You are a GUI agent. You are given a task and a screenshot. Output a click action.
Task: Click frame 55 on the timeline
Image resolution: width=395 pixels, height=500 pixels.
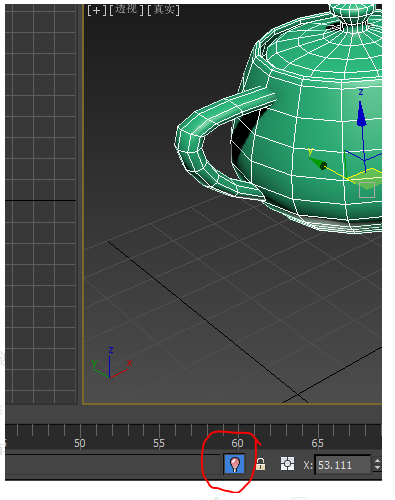pyautogui.click(x=159, y=443)
